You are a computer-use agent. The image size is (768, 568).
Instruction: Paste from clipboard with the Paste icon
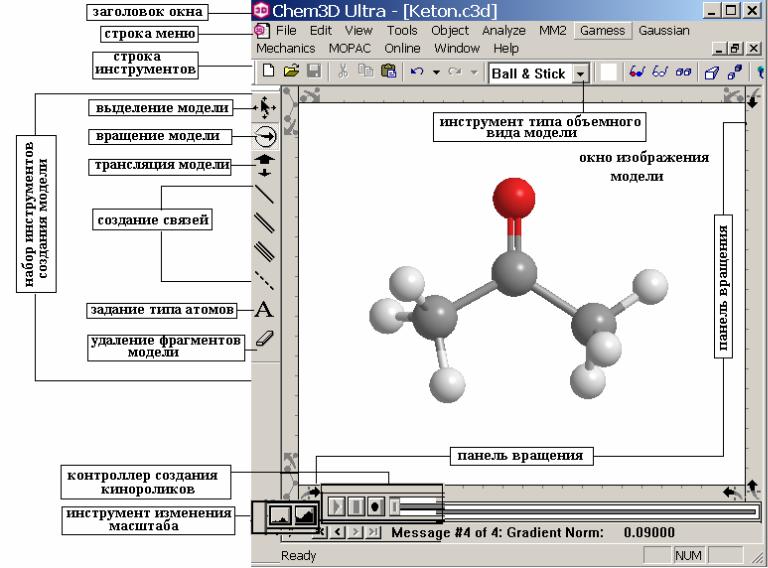(388, 71)
